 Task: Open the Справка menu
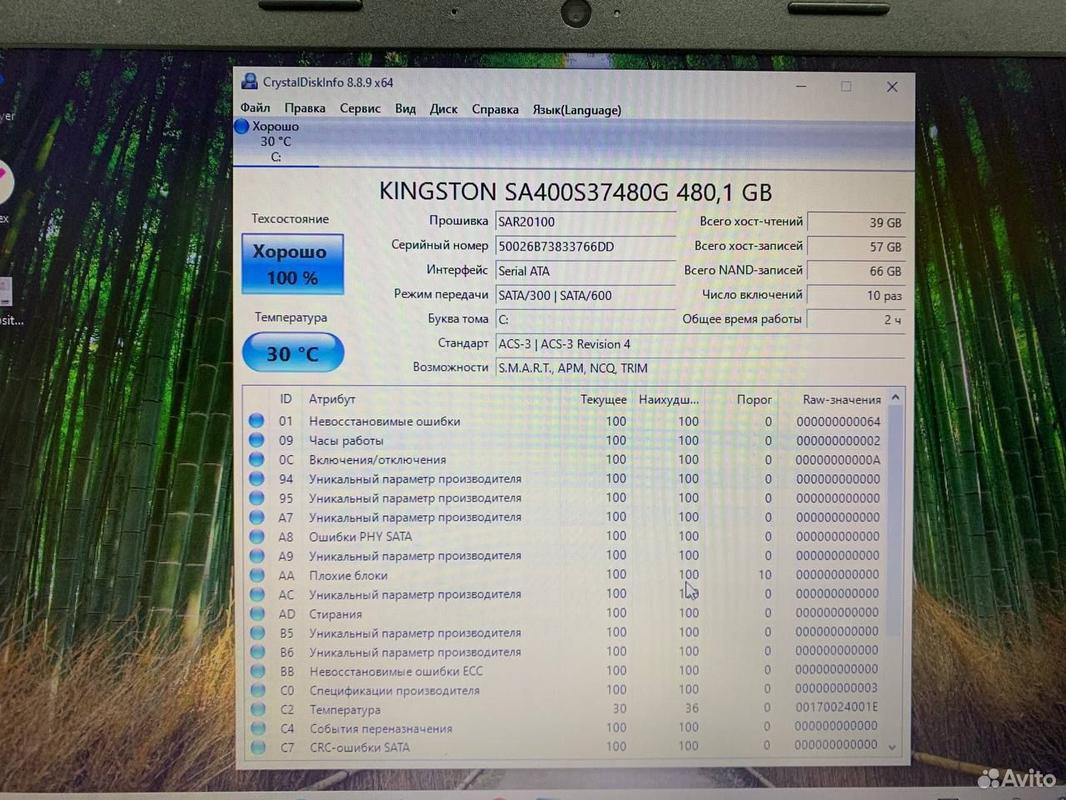click(x=495, y=109)
